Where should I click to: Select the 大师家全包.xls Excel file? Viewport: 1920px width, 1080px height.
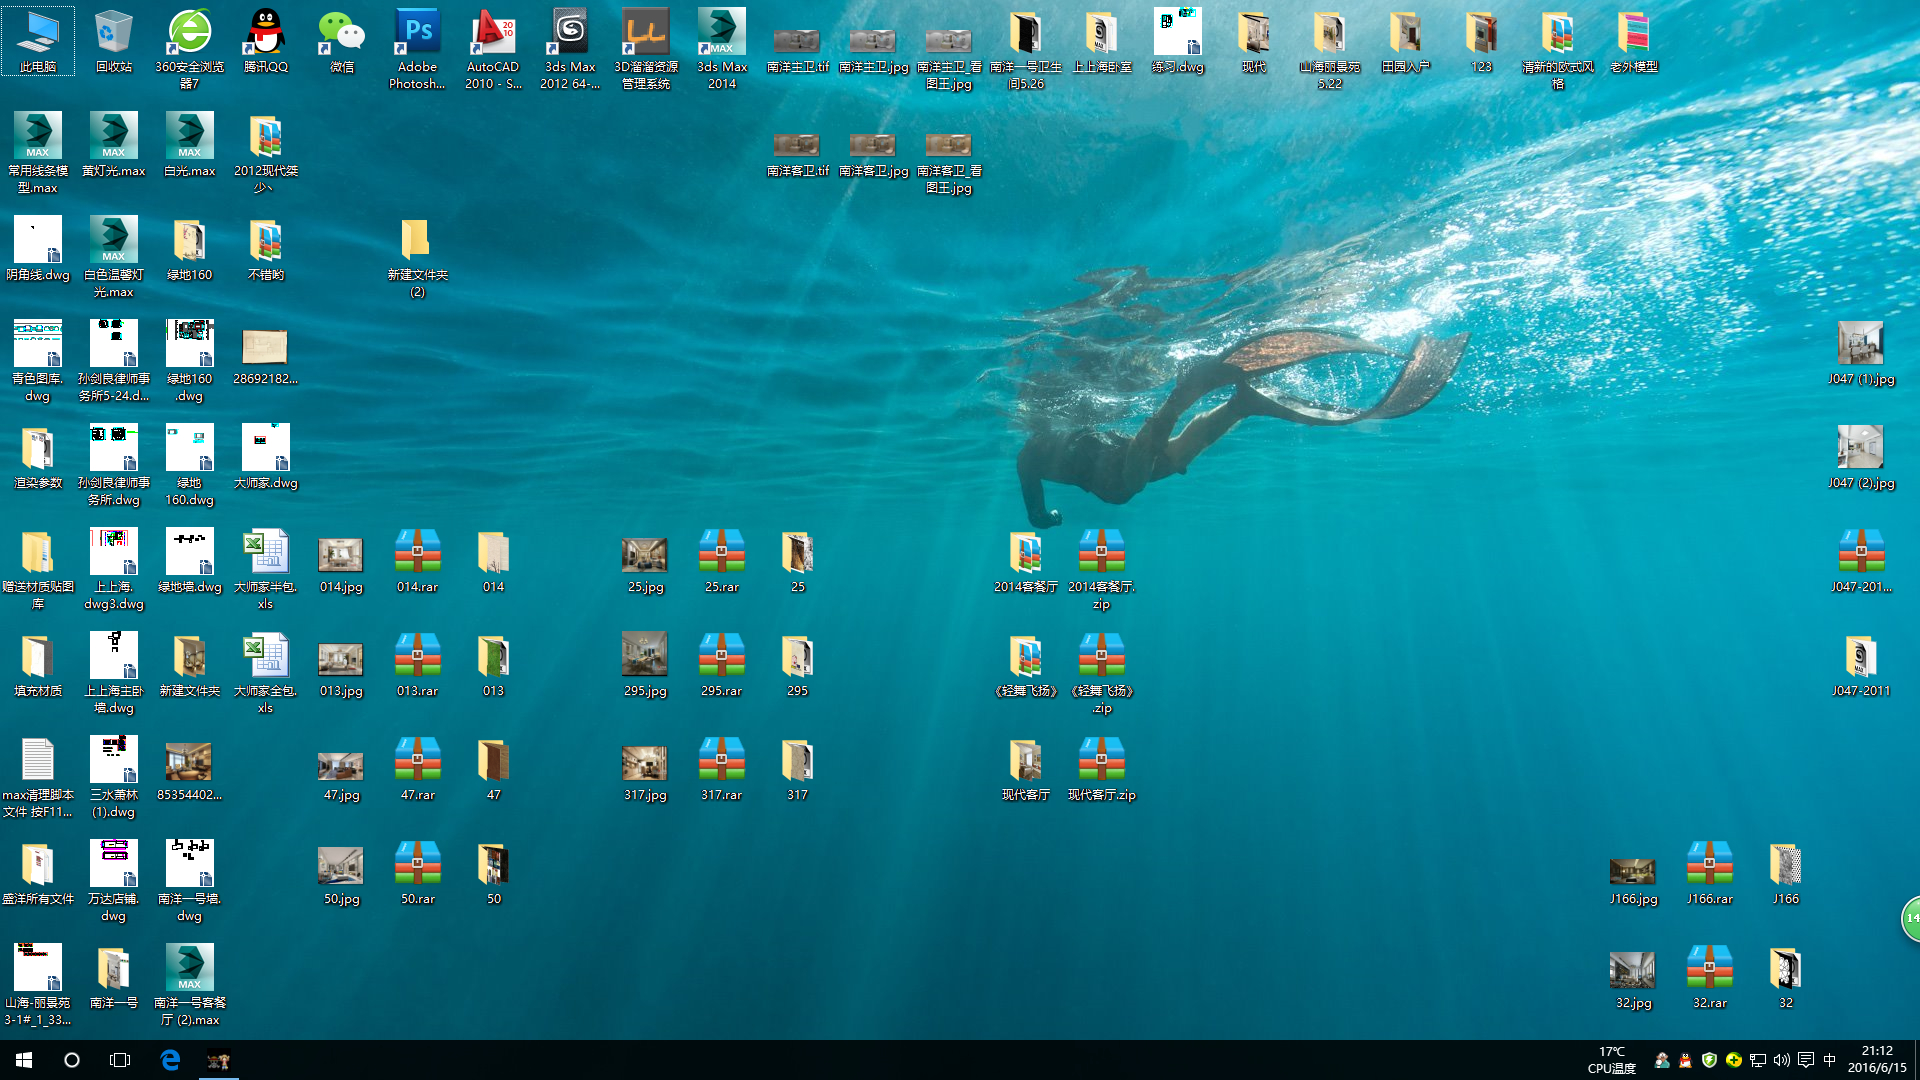pos(265,658)
